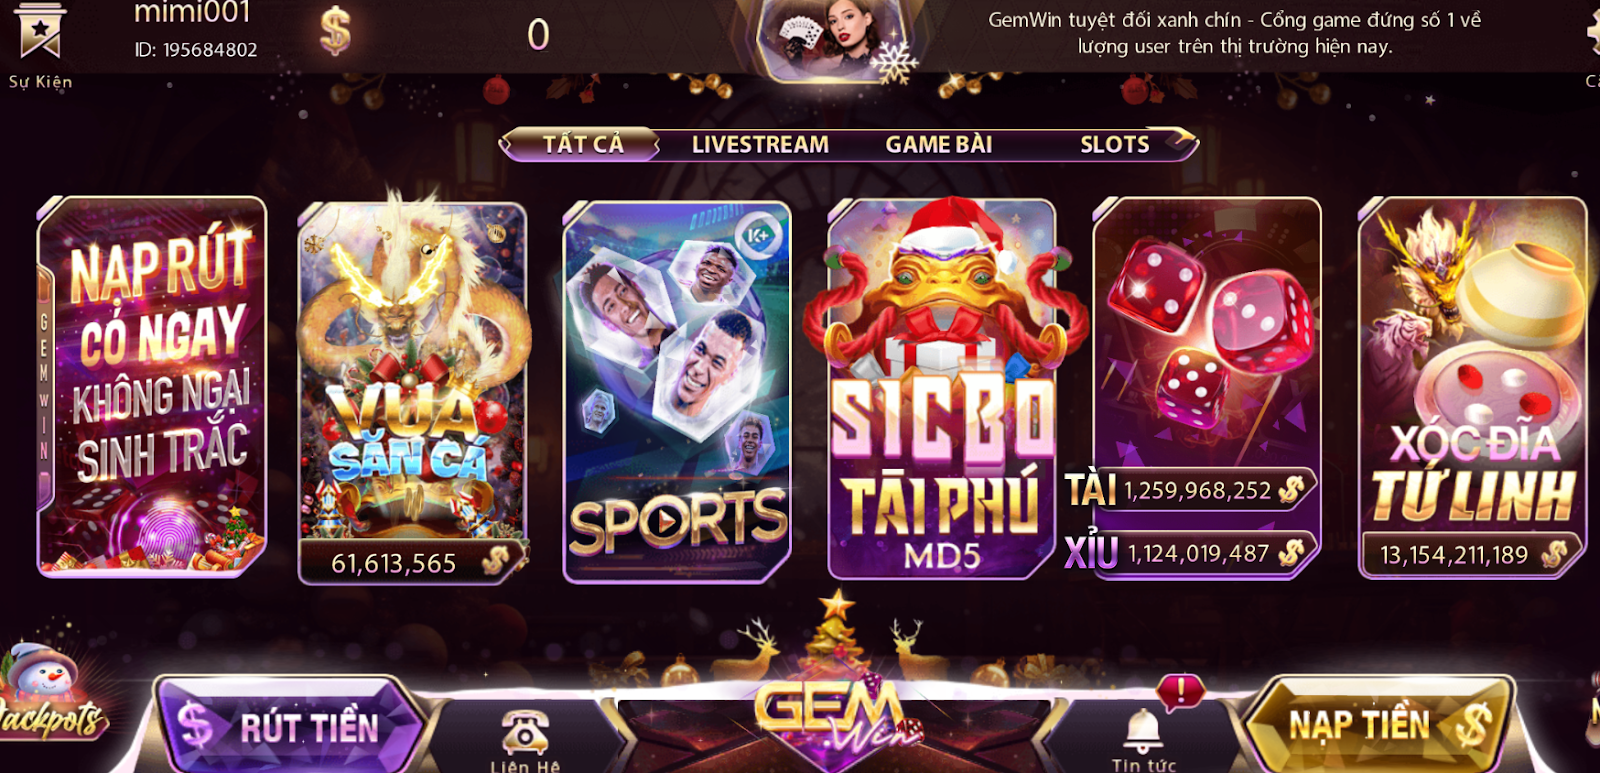This screenshot has width=1600, height=773.
Task: Switch to the GAME BÀI tab
Action: (x=938, y=144)
